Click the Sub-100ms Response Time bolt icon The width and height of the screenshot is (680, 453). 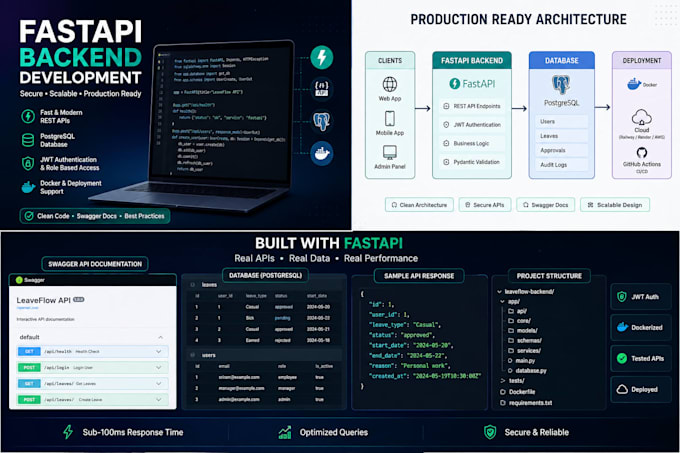click(x=68, y=432)
